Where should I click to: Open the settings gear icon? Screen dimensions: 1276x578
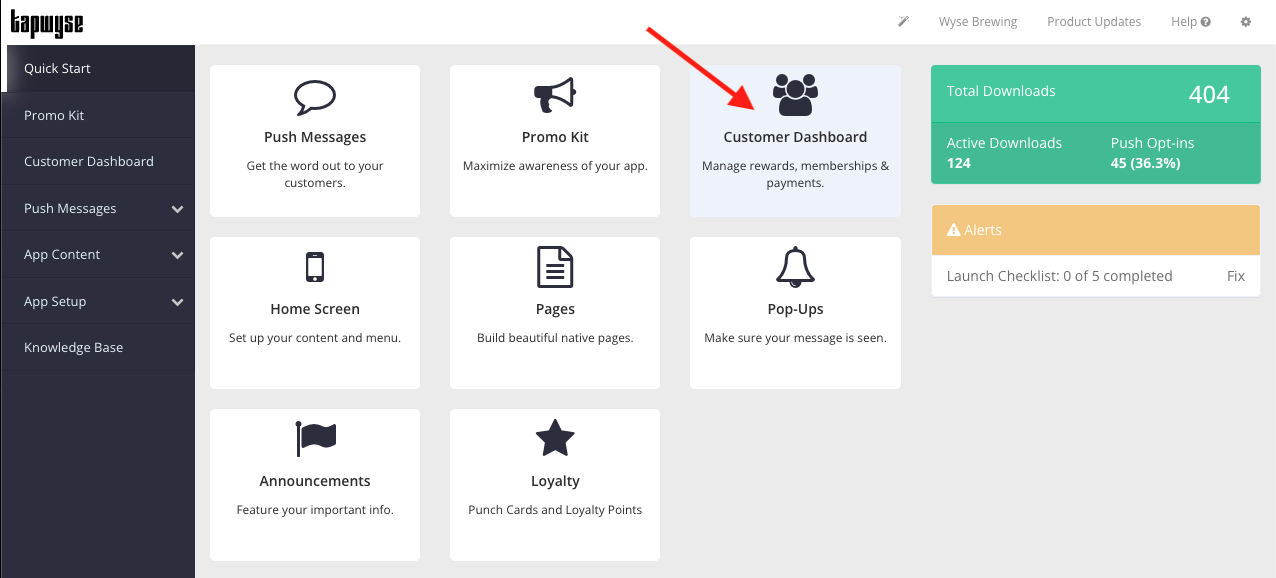click(1246, 22)
